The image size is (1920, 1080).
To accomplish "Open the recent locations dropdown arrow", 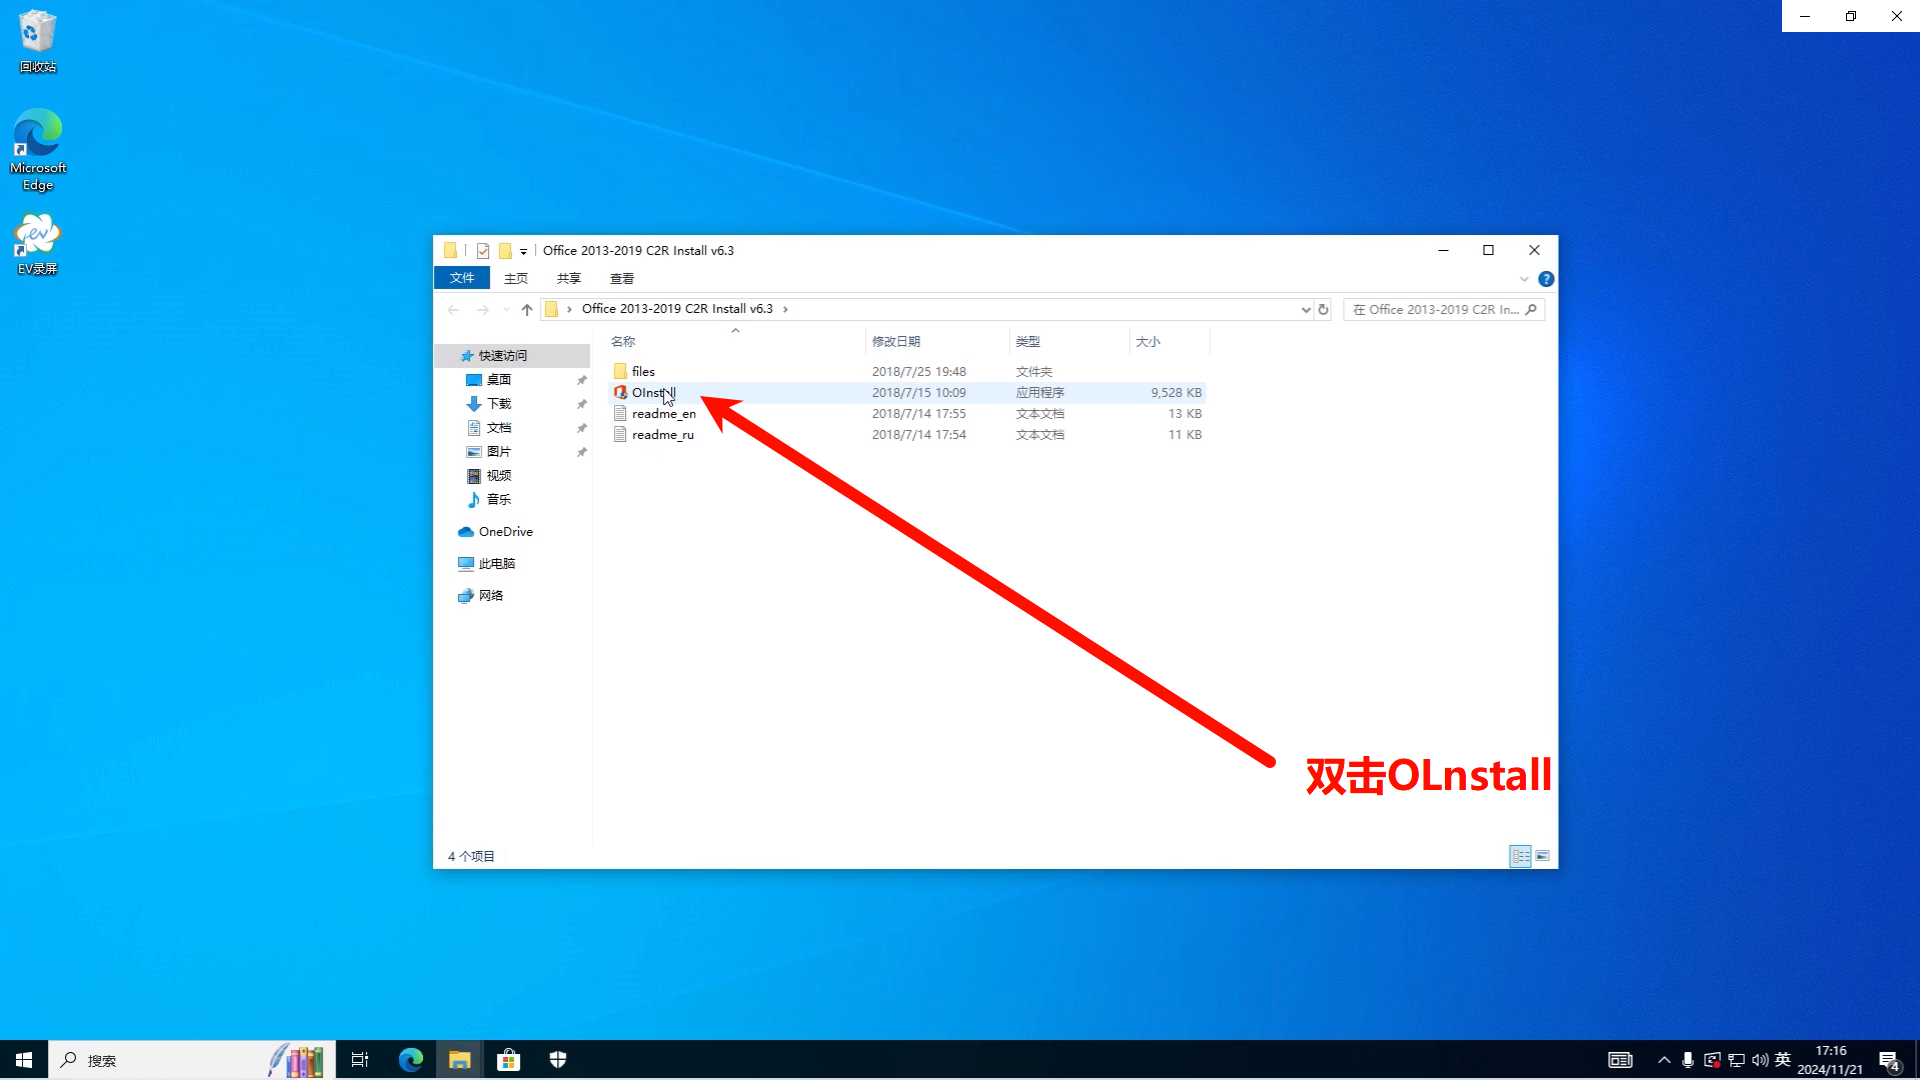I will pos(506,309).
